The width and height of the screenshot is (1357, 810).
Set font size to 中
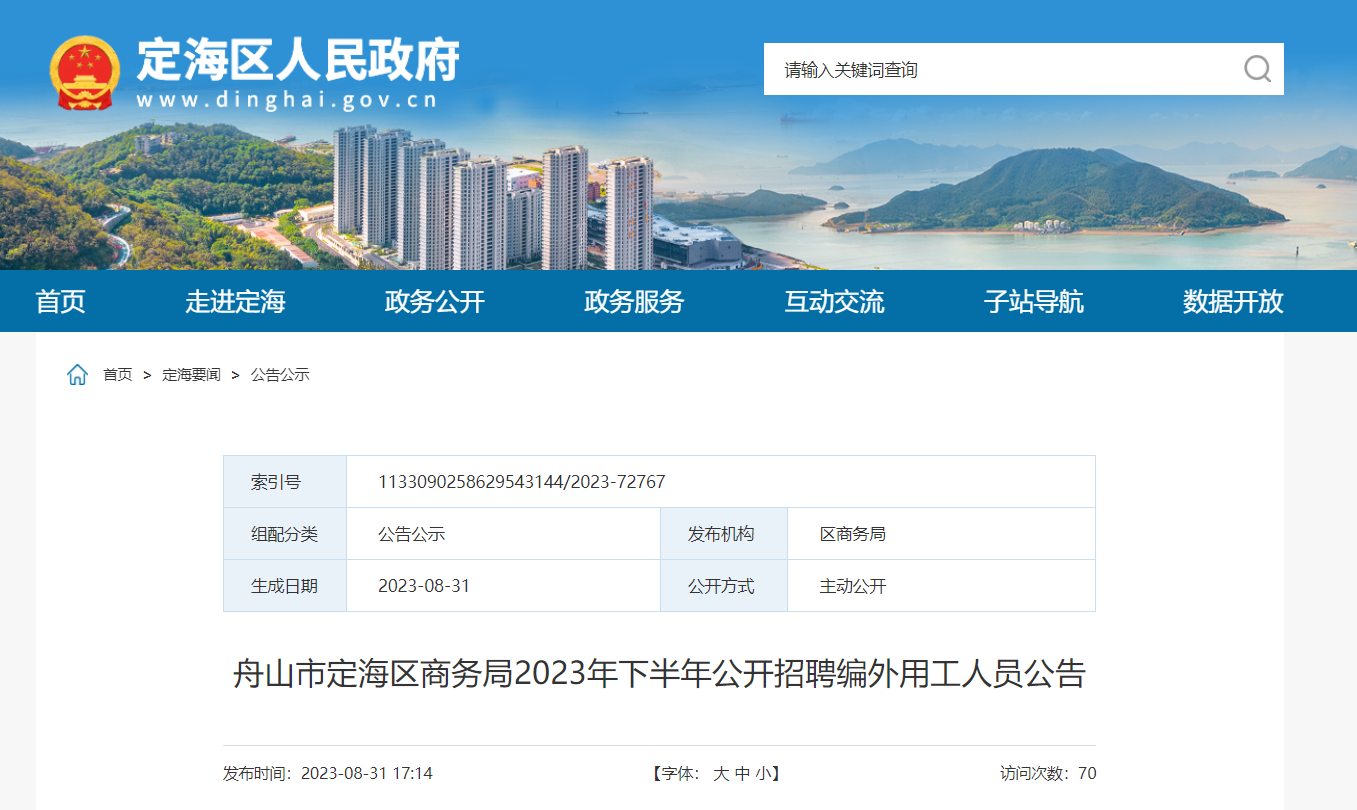click(x=742, y=774)
